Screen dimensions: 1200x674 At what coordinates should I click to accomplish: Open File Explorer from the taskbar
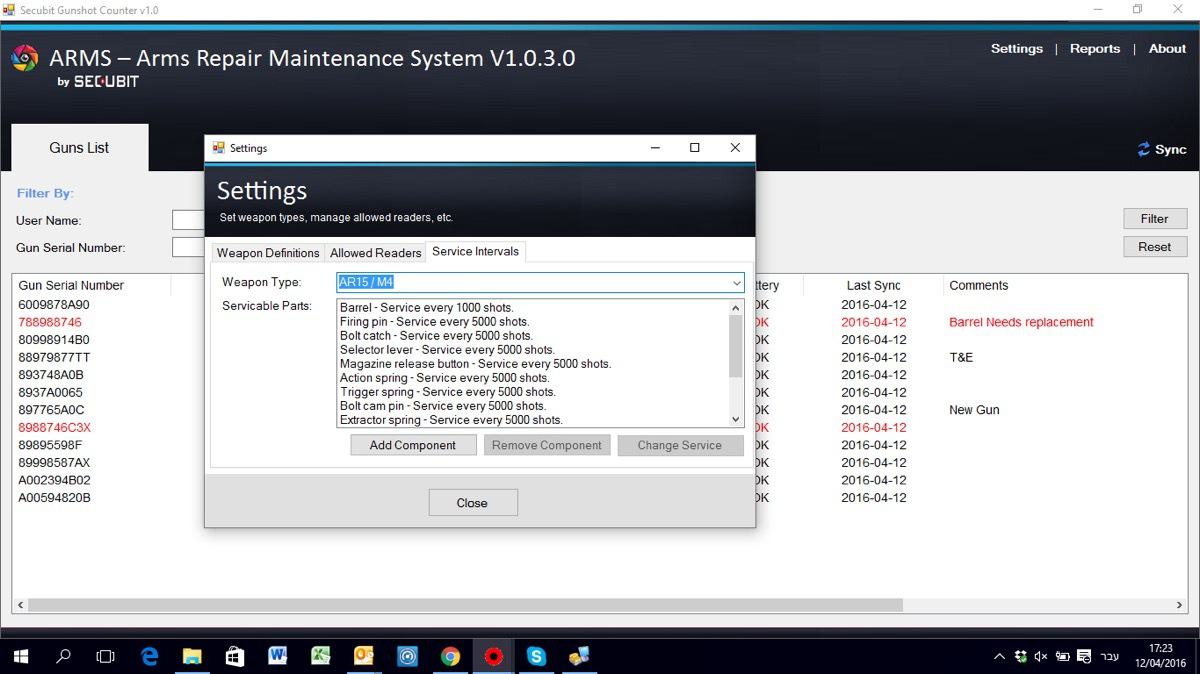pos(192,656)
